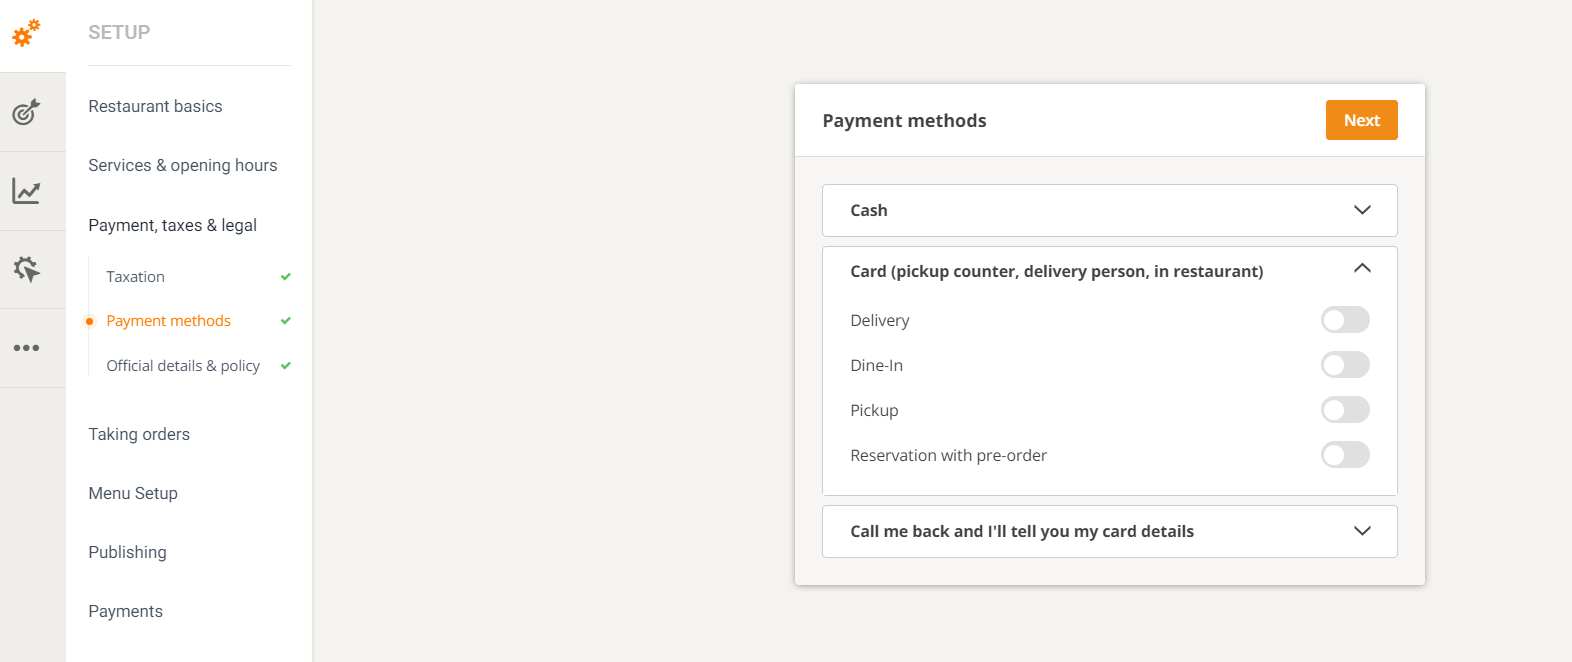Viewport: 1572px width, 662px height.
Task: Open the Setup section via gears icon
Action: click(25, 33)
